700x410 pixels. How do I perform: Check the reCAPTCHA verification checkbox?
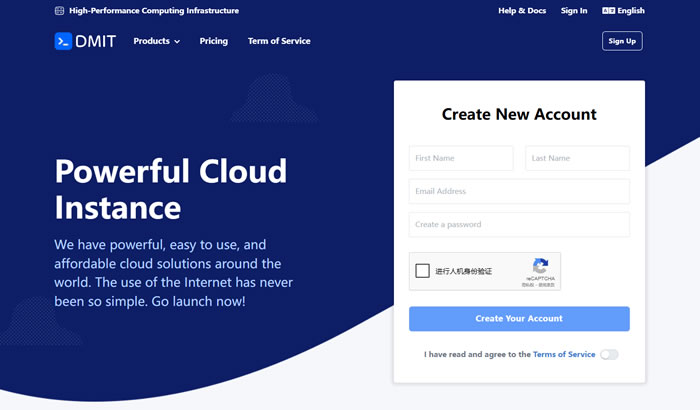pos(423,271)
